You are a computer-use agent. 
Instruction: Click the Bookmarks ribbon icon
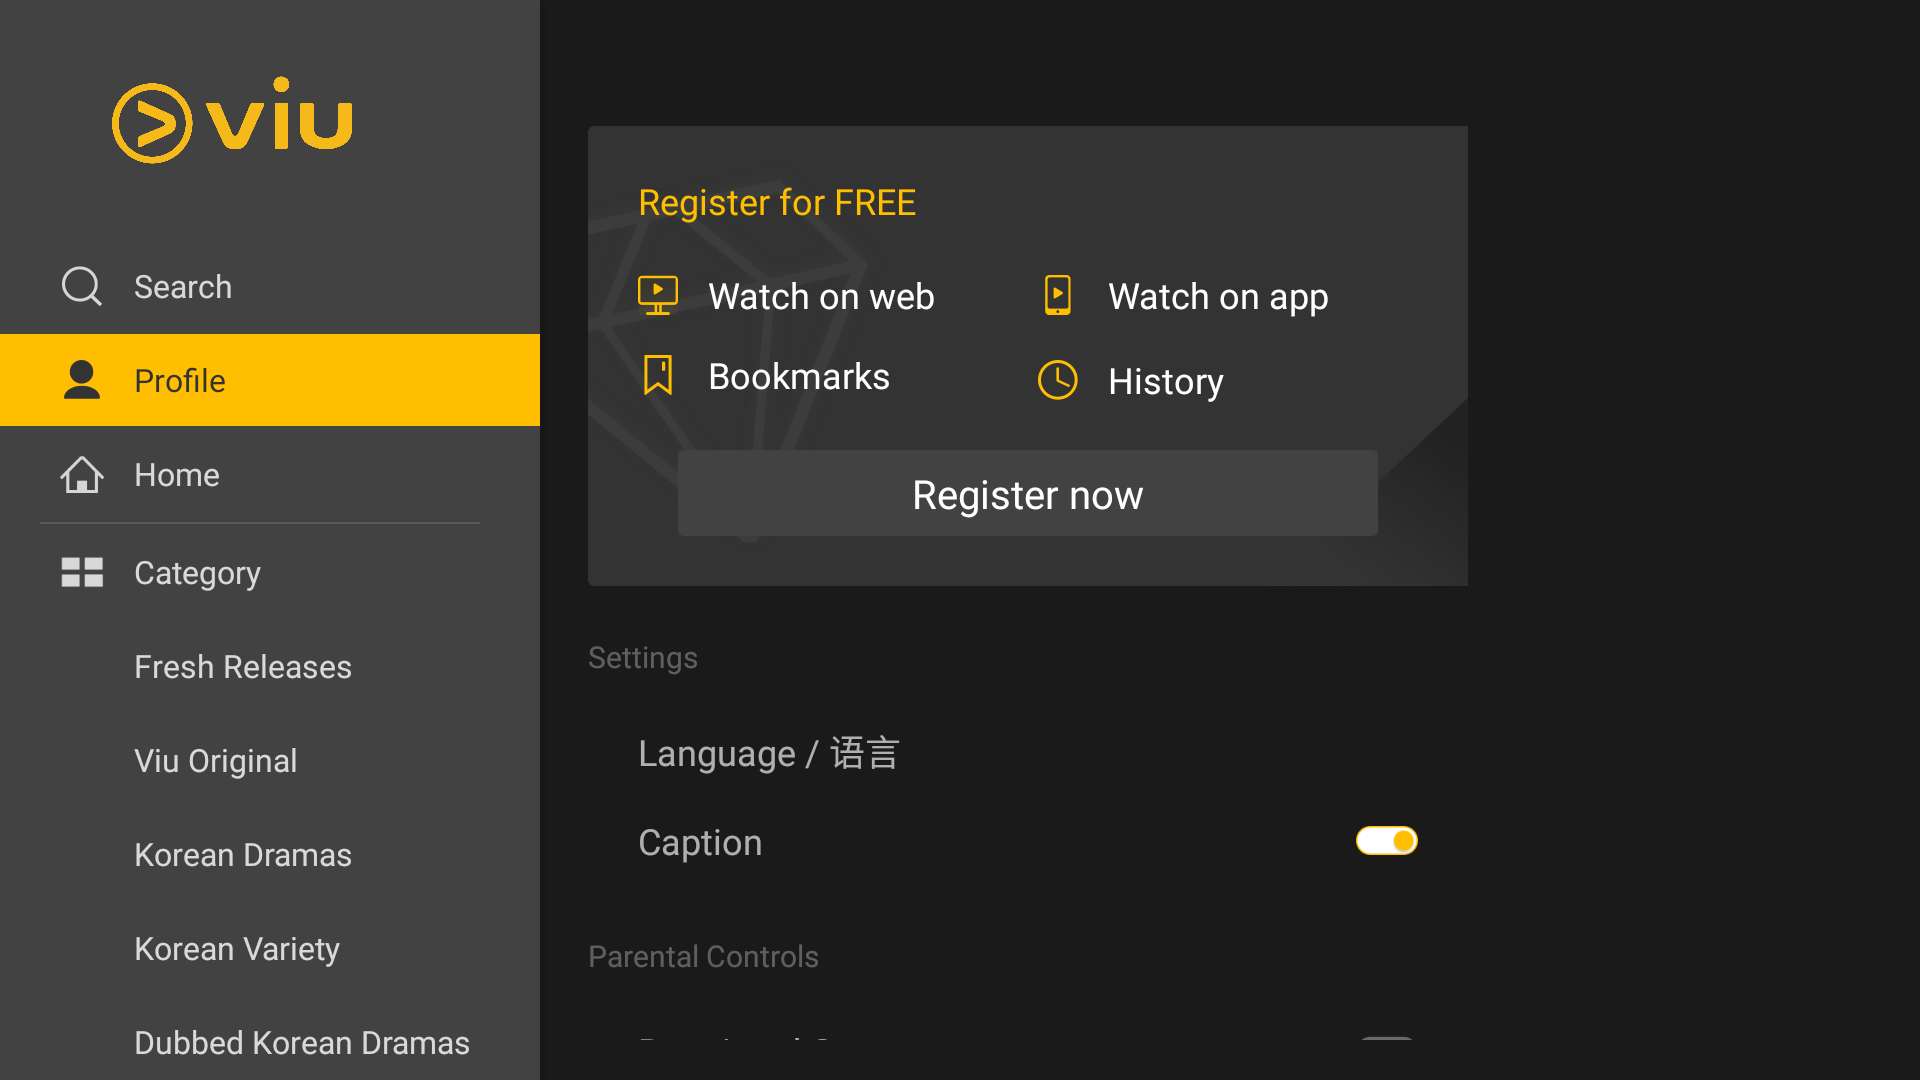(658, 376)
